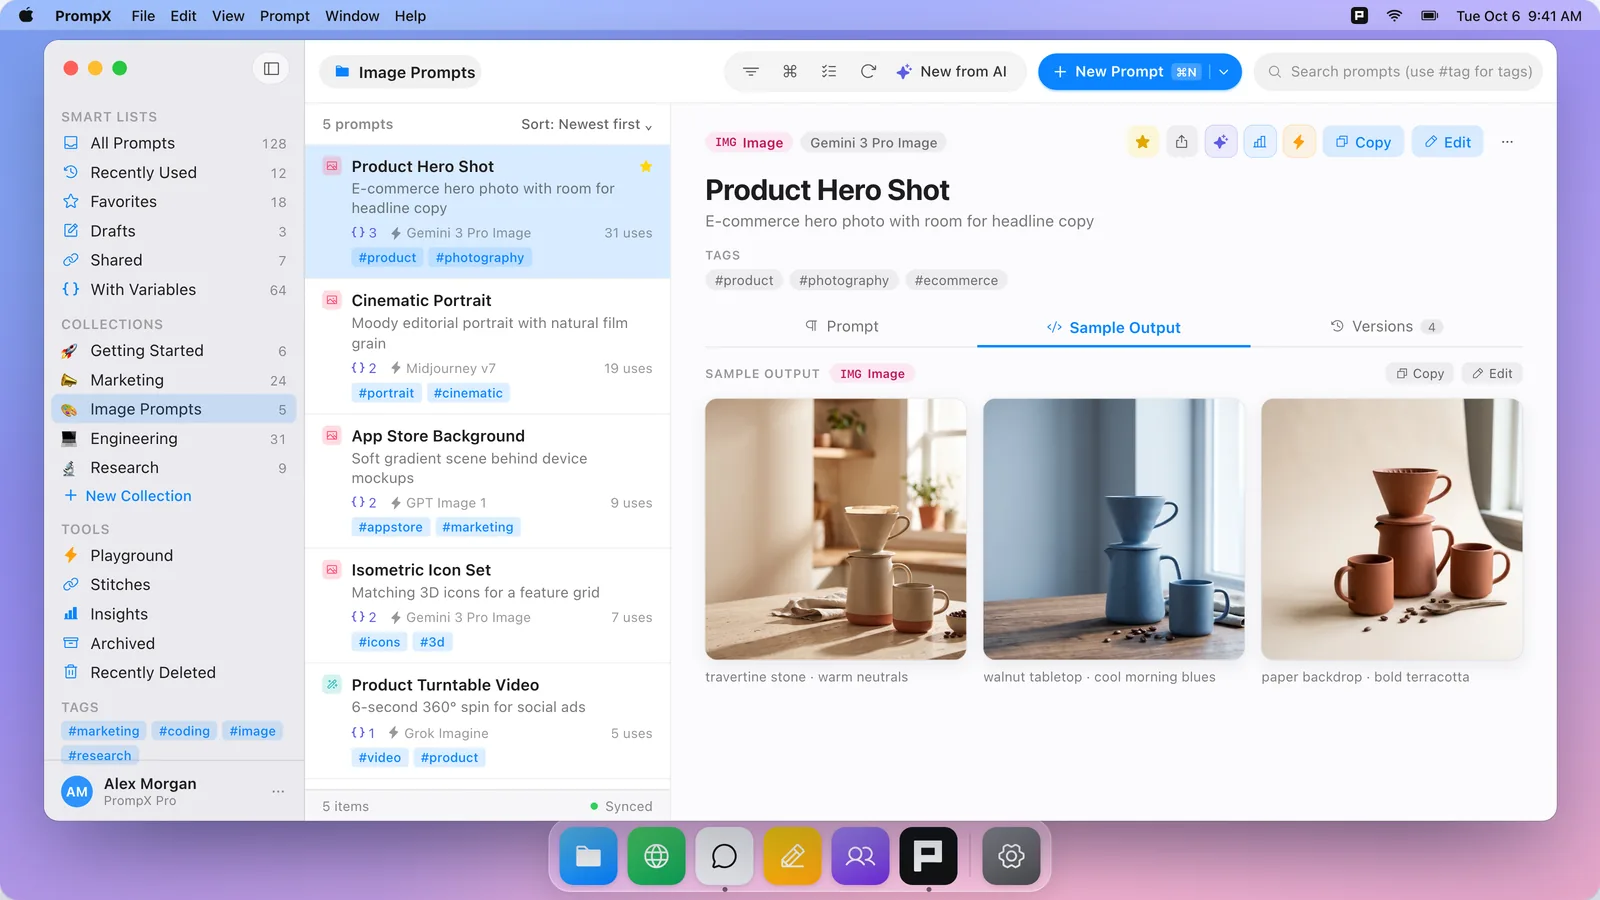Open prompt stats chart icon

click(1260, 142)
